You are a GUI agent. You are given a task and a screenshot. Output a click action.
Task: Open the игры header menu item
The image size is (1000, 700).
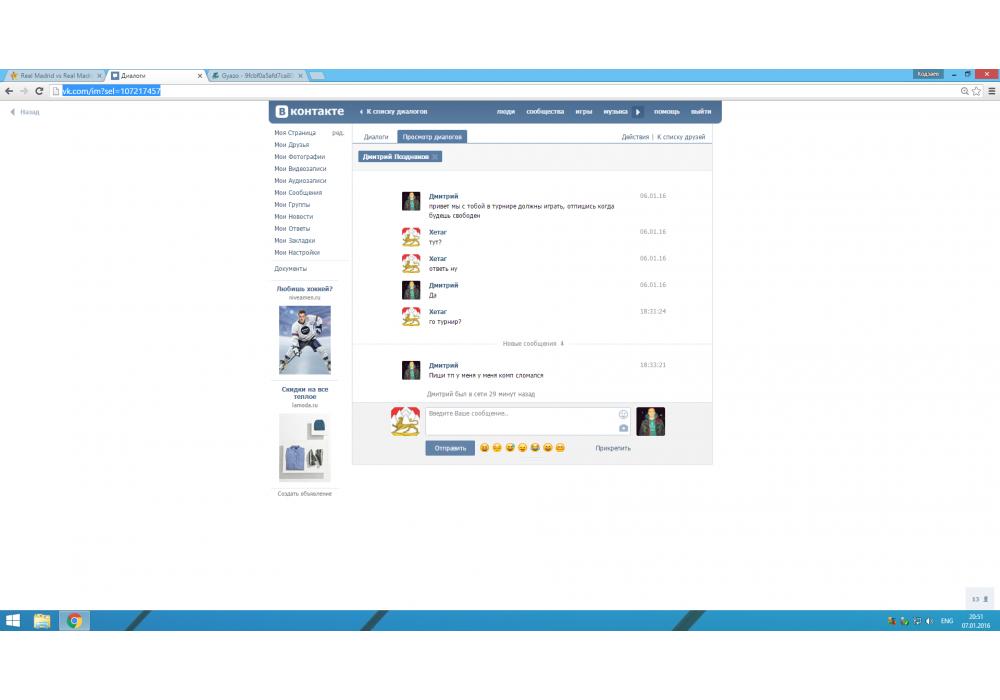click(x=584, y=112)
